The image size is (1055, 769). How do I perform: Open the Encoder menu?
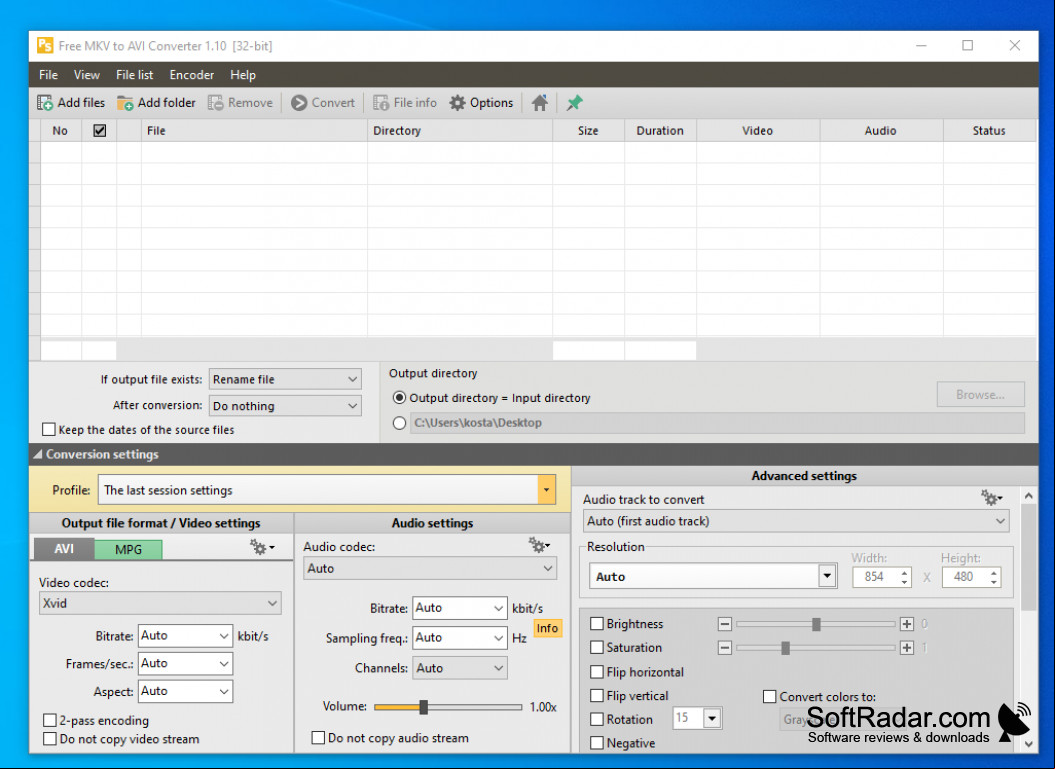pos(192,75)
